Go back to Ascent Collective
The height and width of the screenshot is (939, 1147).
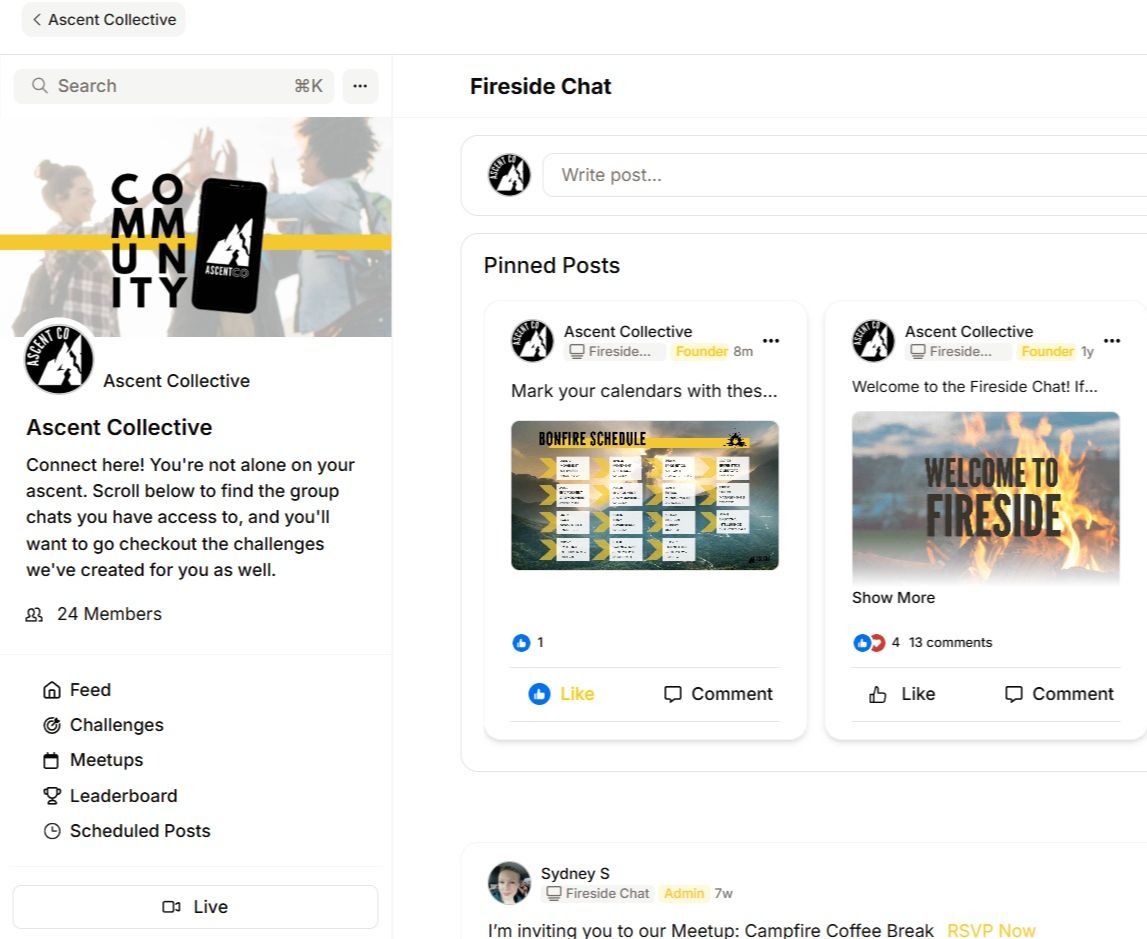click(104, 20)
